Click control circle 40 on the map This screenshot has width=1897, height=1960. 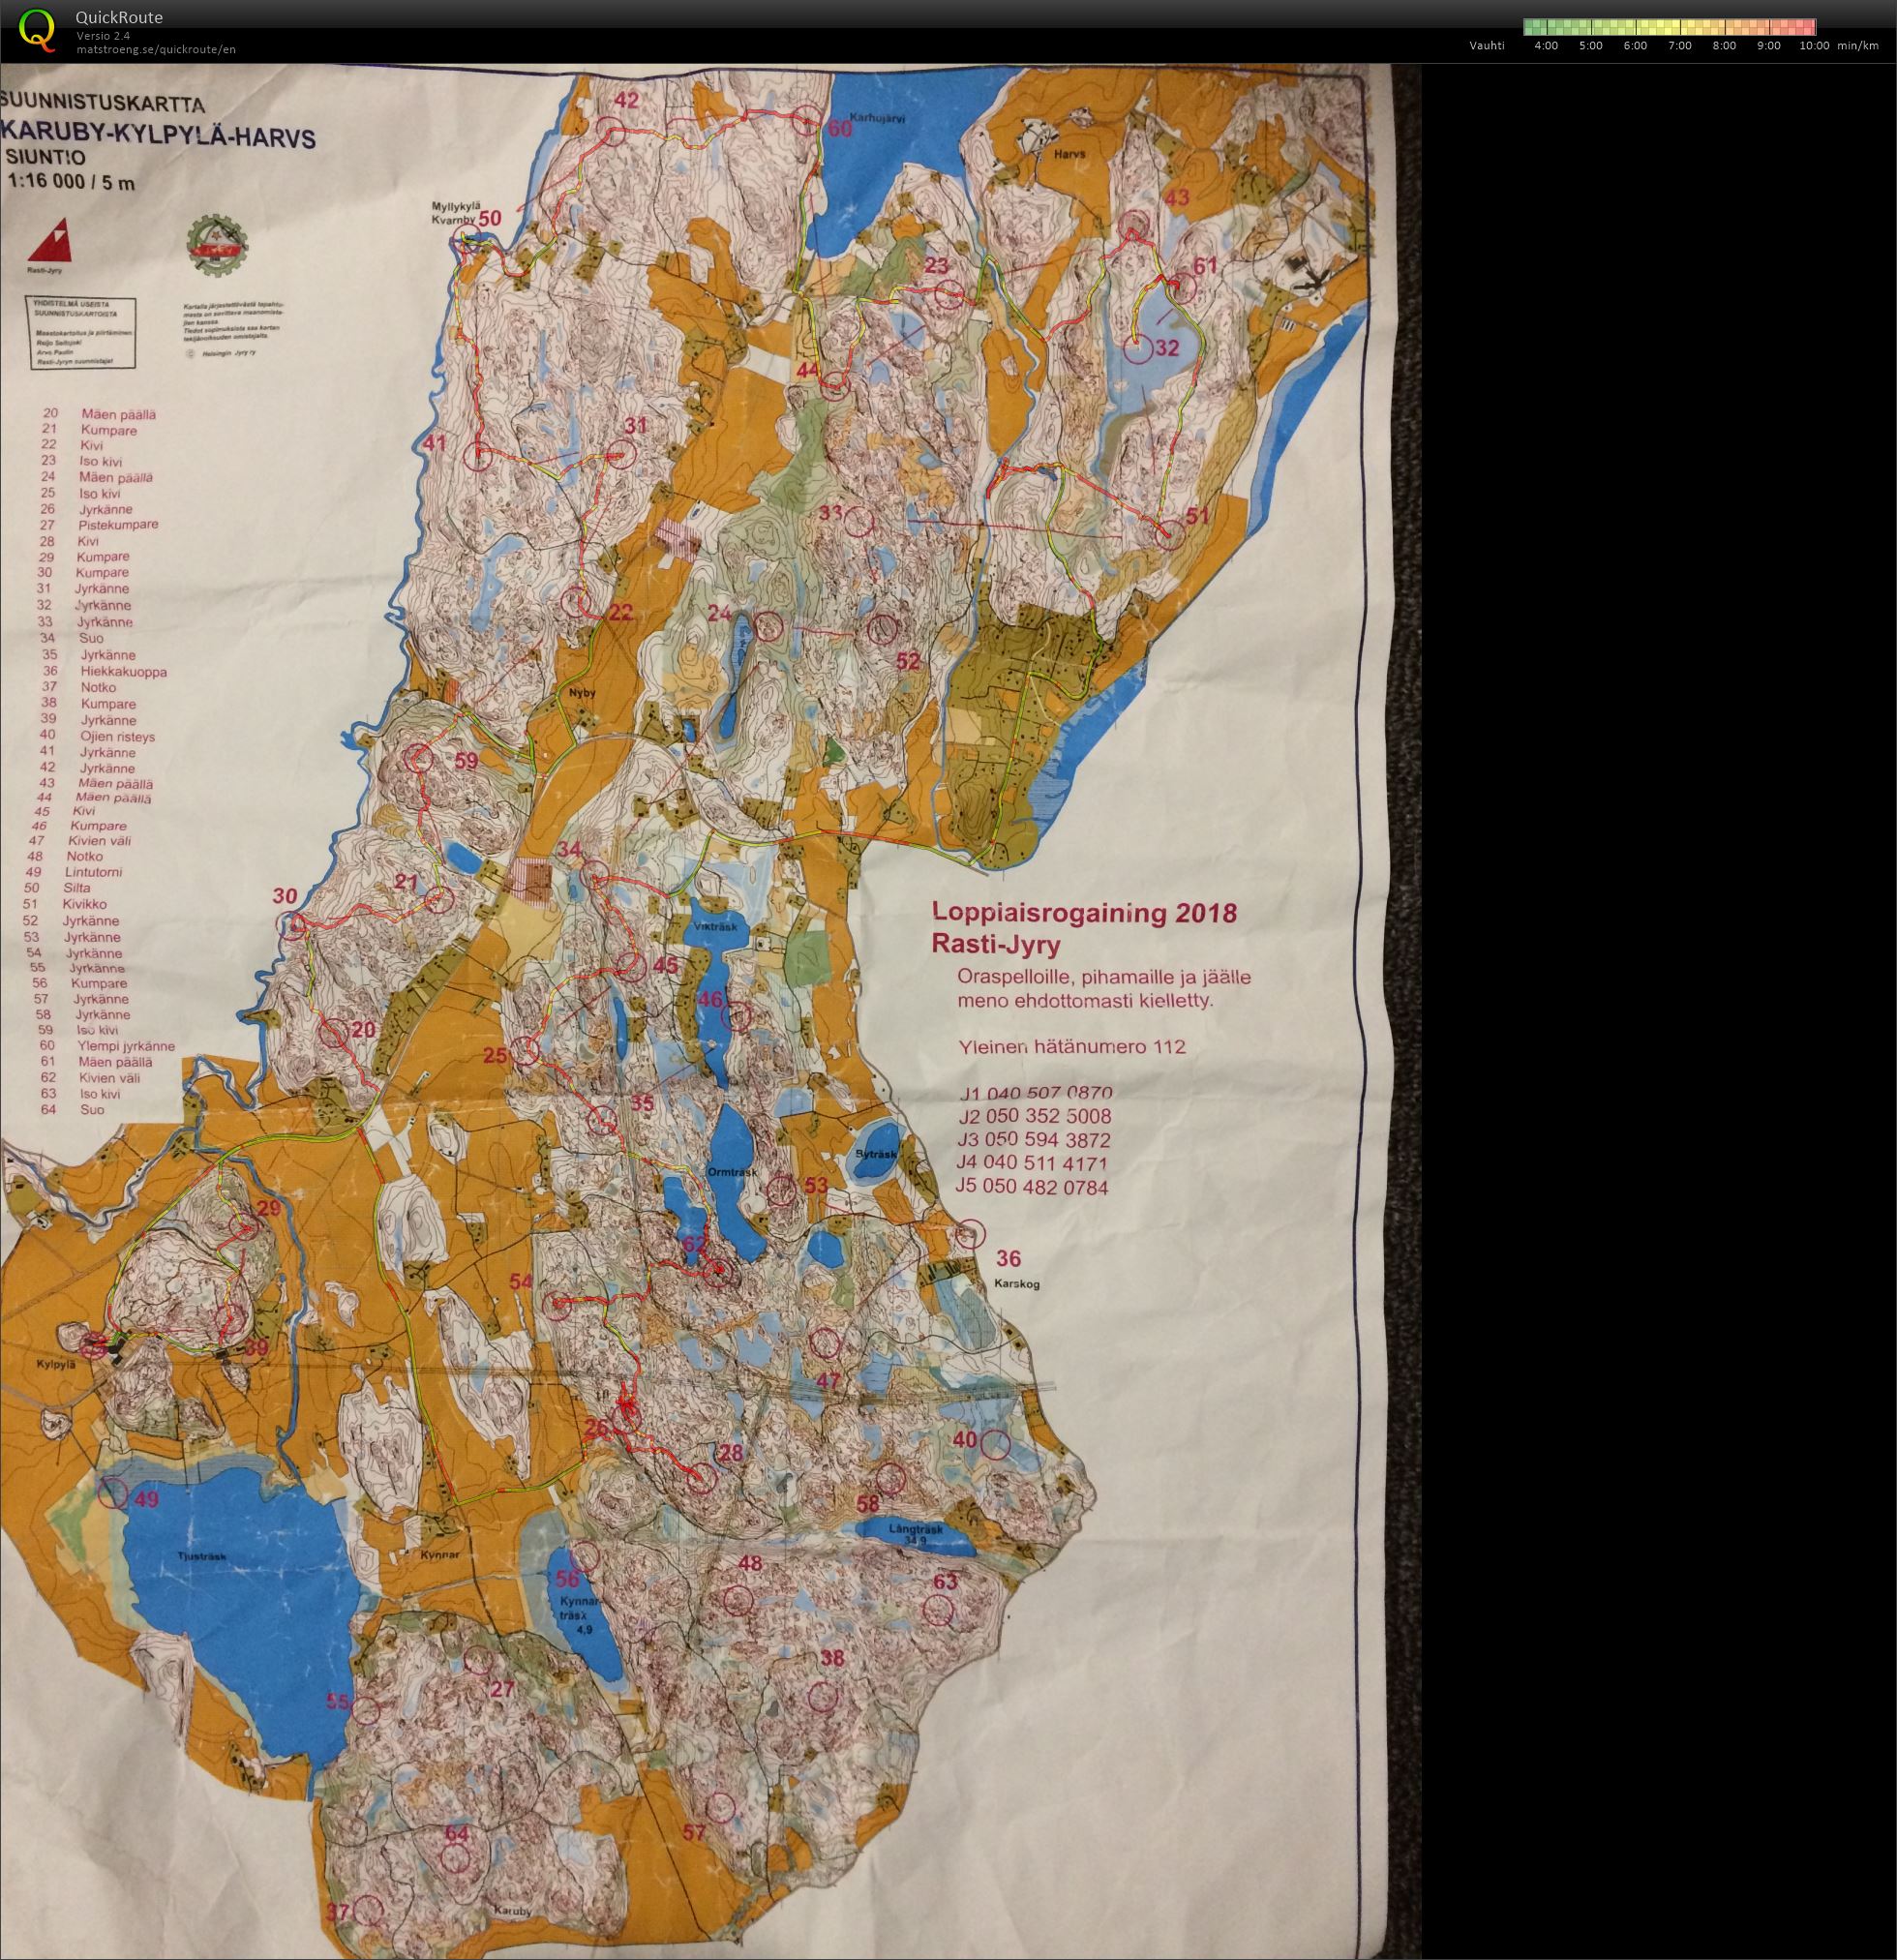pyautogui.click(x=995, y=1444)
